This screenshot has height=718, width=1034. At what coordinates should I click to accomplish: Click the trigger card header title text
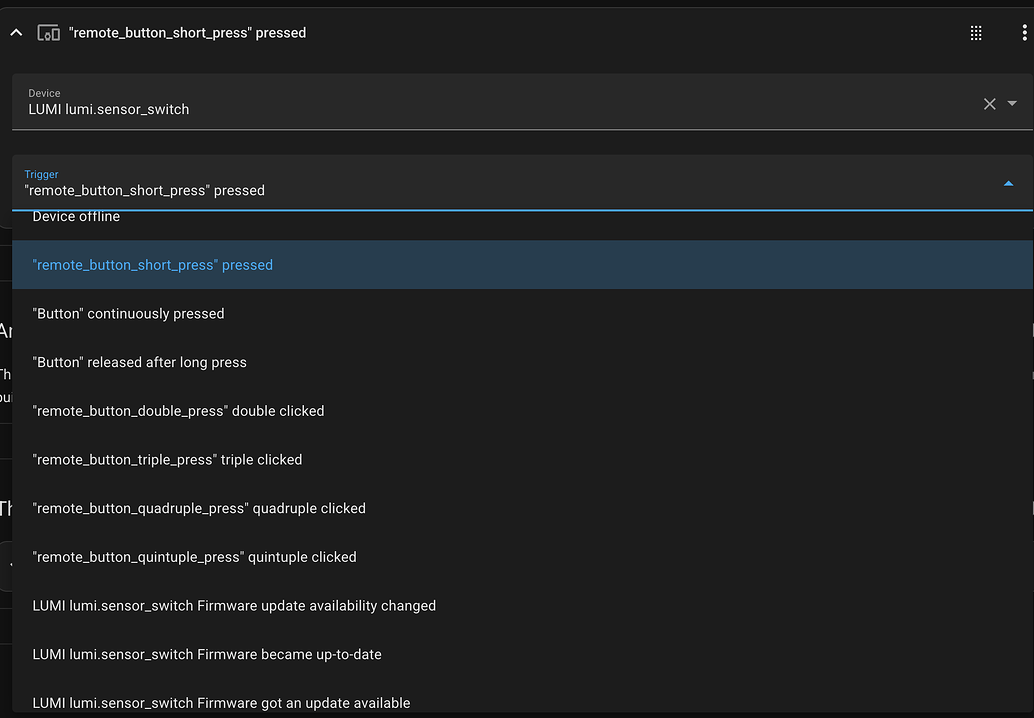pyautogui.click(x=187, y=33)
